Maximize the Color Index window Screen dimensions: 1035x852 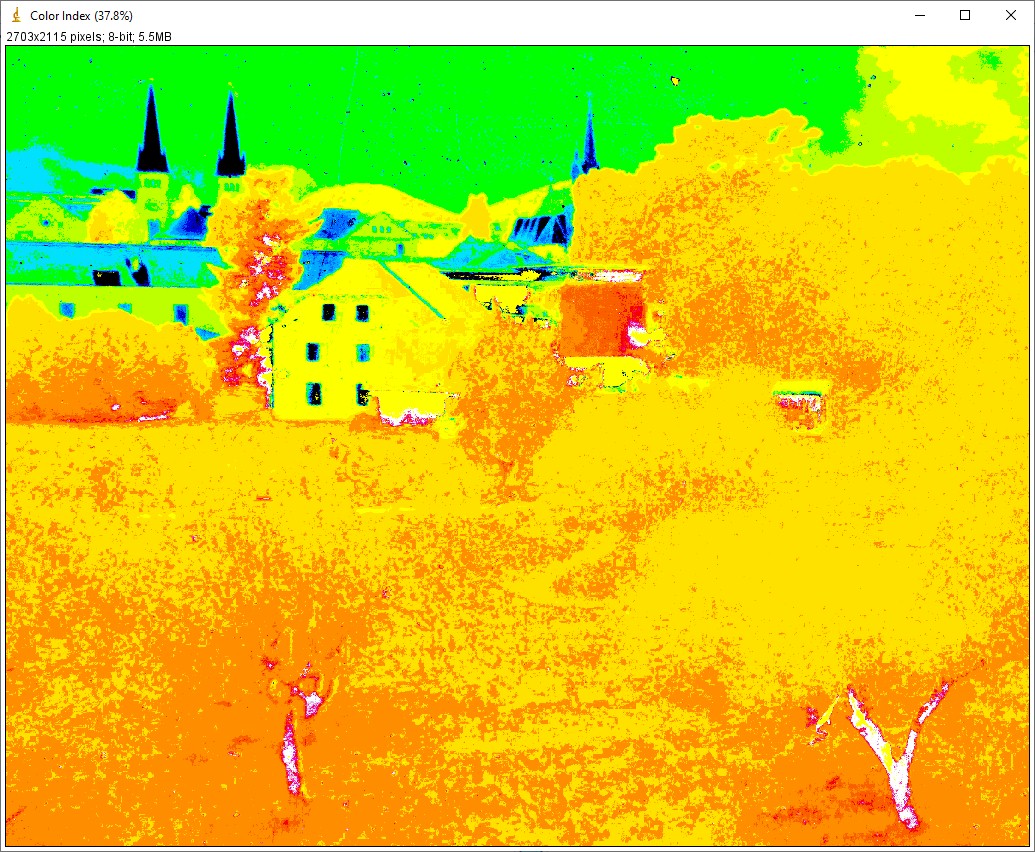[965, 15]
